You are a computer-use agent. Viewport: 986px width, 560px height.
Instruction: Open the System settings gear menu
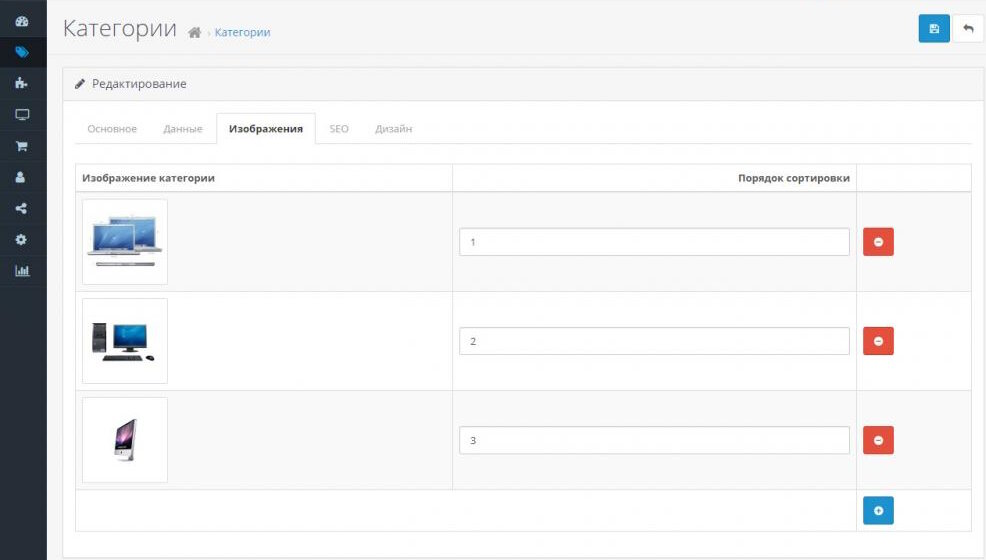click(x=22, y=240)
